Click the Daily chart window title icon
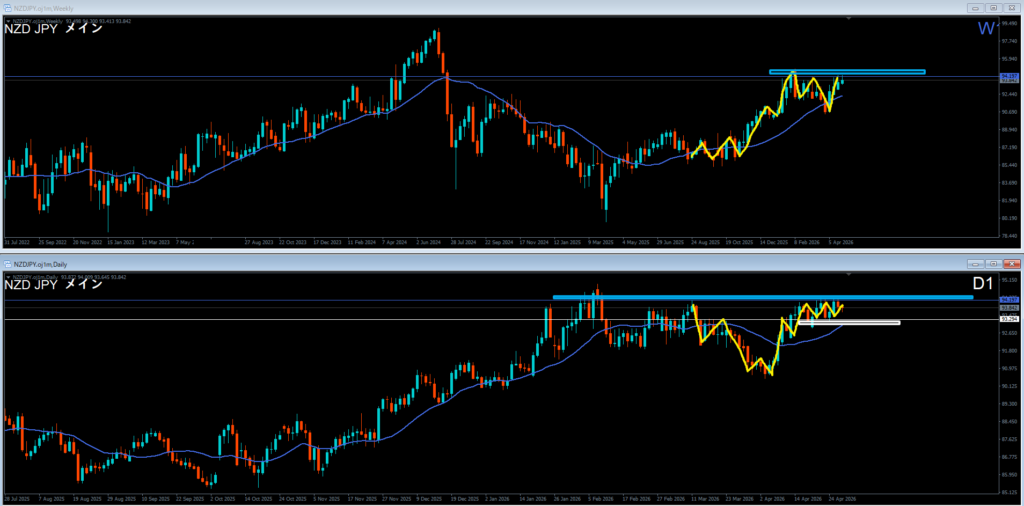This screenshot has width=1024, height=506. point(8,266)
